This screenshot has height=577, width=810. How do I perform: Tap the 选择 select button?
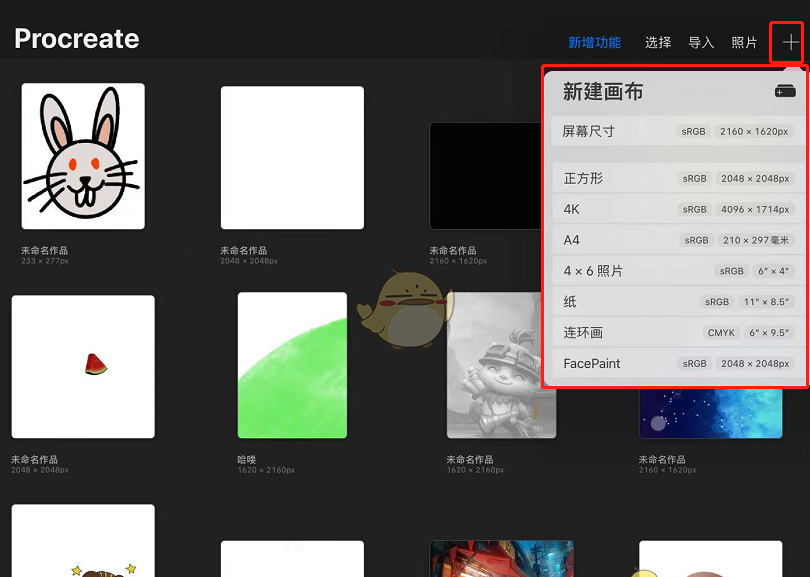[658, 42]
